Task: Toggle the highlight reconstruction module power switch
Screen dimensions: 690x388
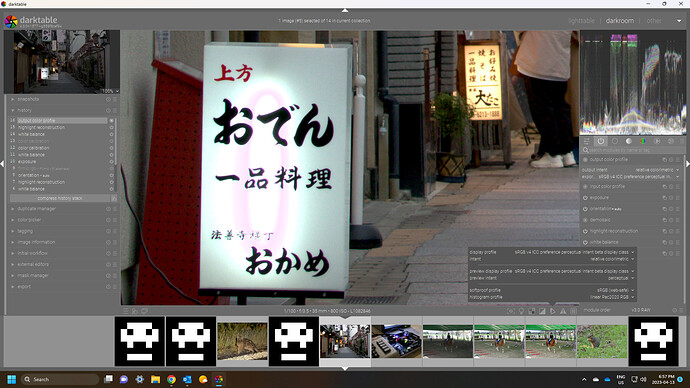Action: coord(585,231)
